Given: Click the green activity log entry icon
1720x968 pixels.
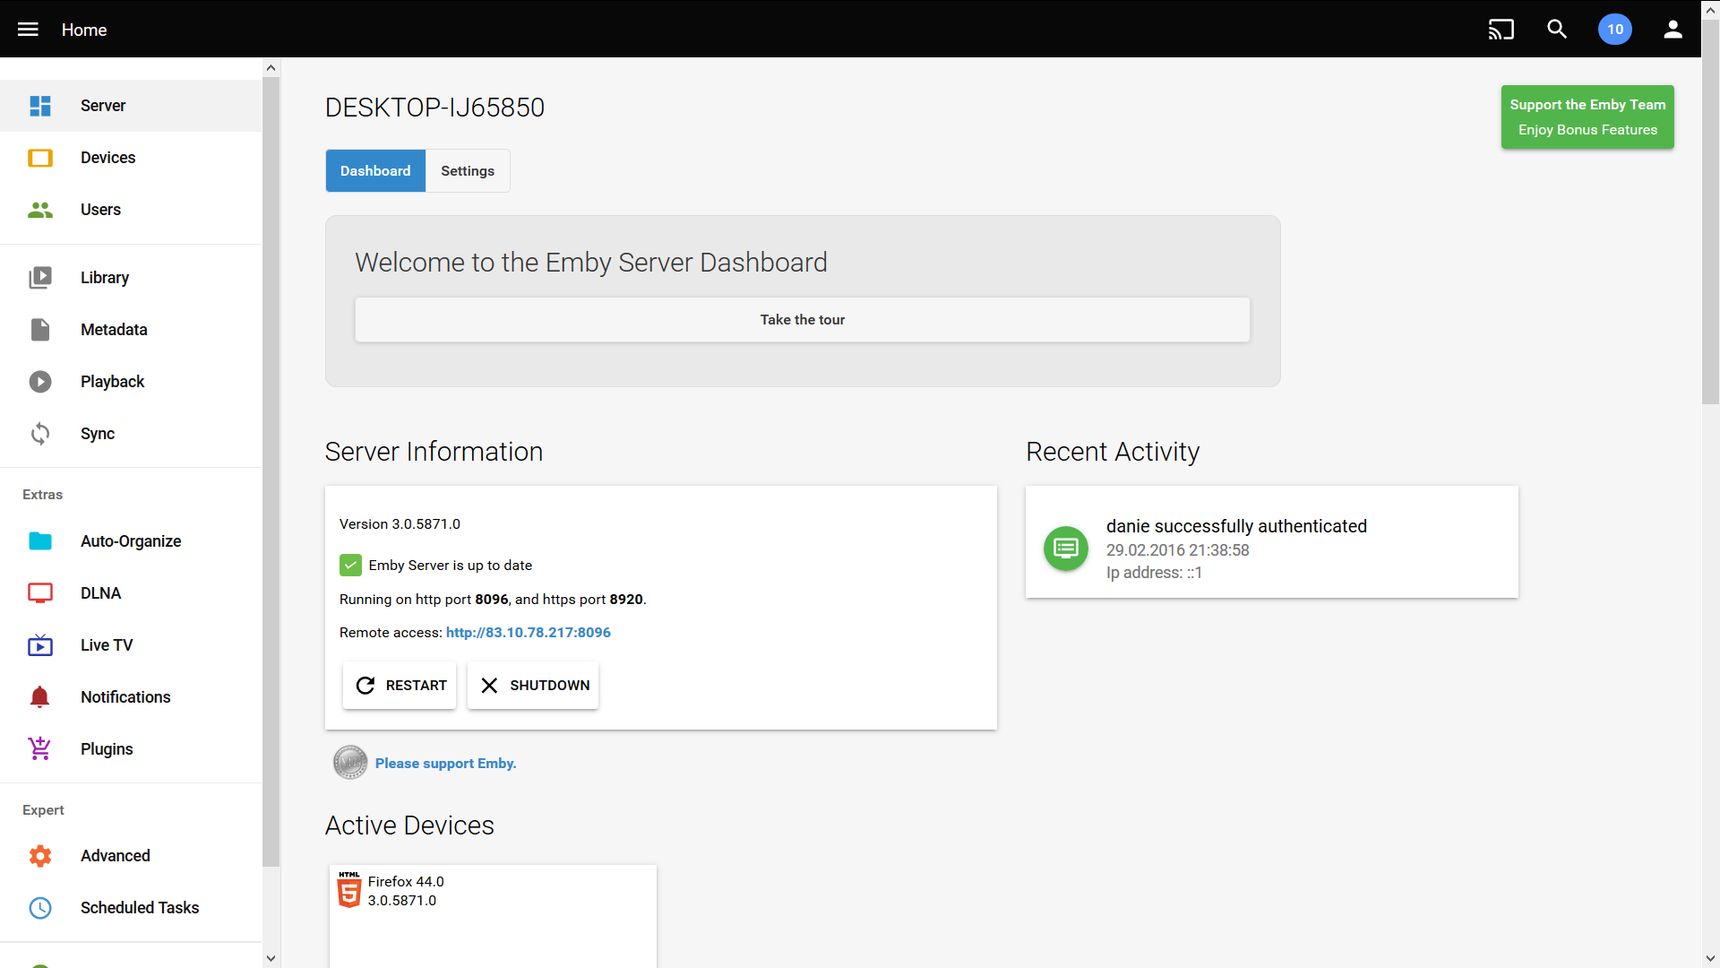Looking at the screenshot, I should click(x=1066, y=548).
